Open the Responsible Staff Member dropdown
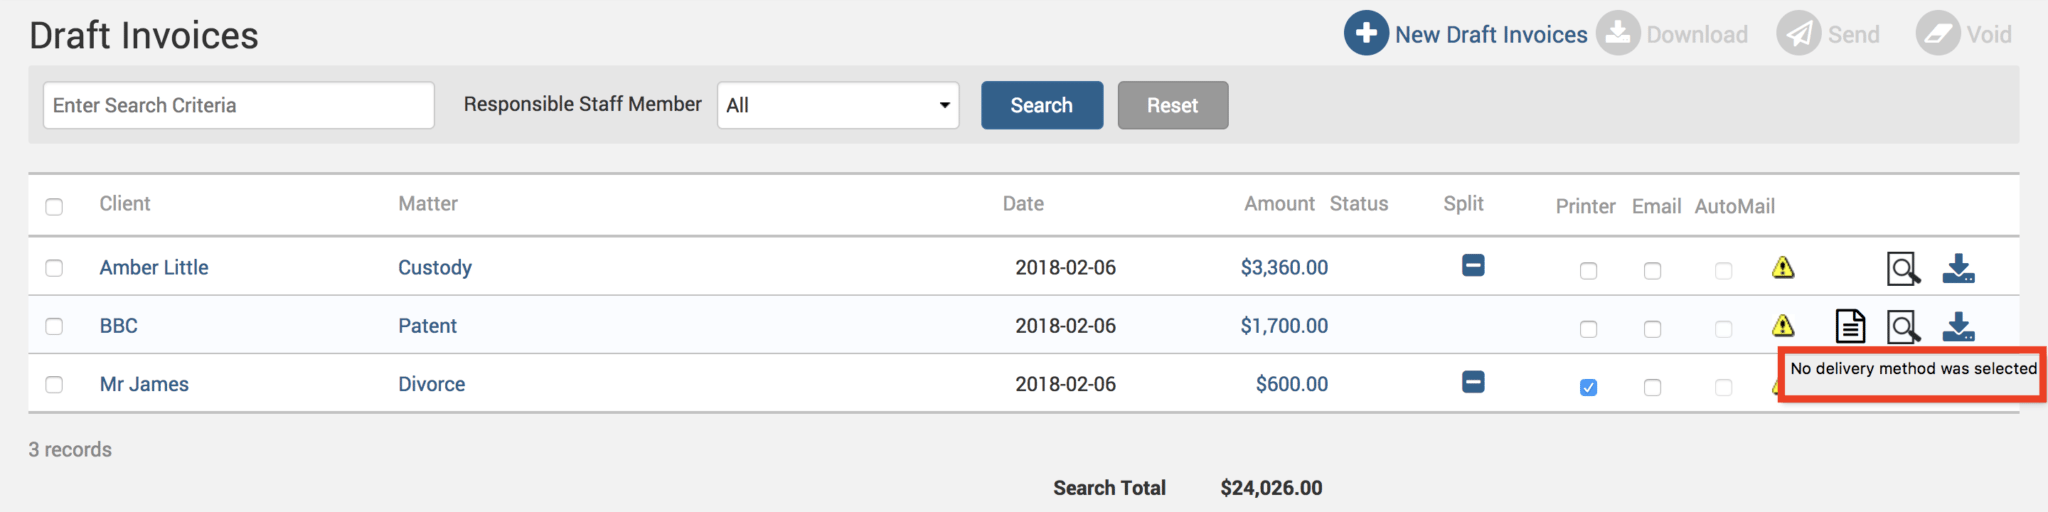Screen dimensions: 2048x512 [838, 105]
